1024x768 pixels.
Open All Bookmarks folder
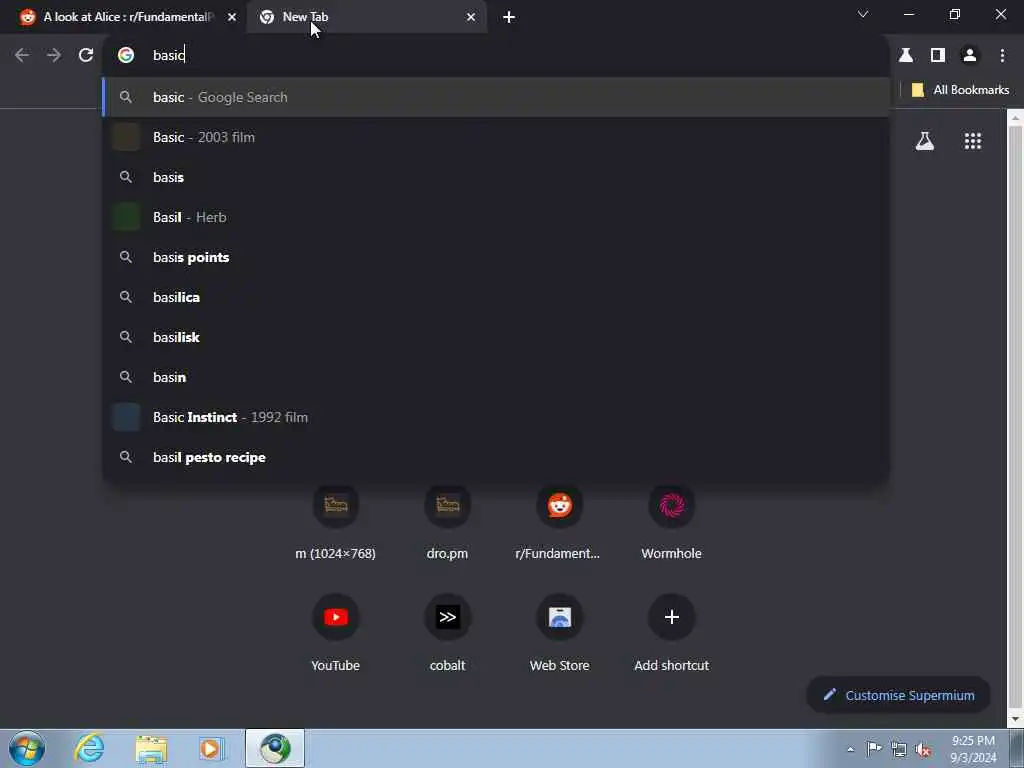point(959,90)
